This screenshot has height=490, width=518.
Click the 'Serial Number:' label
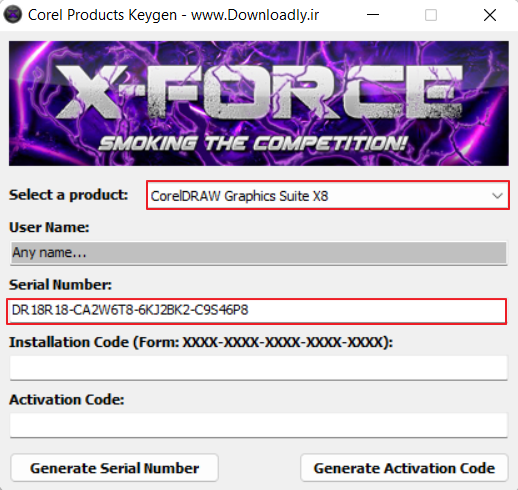click(x=60, y=285)
